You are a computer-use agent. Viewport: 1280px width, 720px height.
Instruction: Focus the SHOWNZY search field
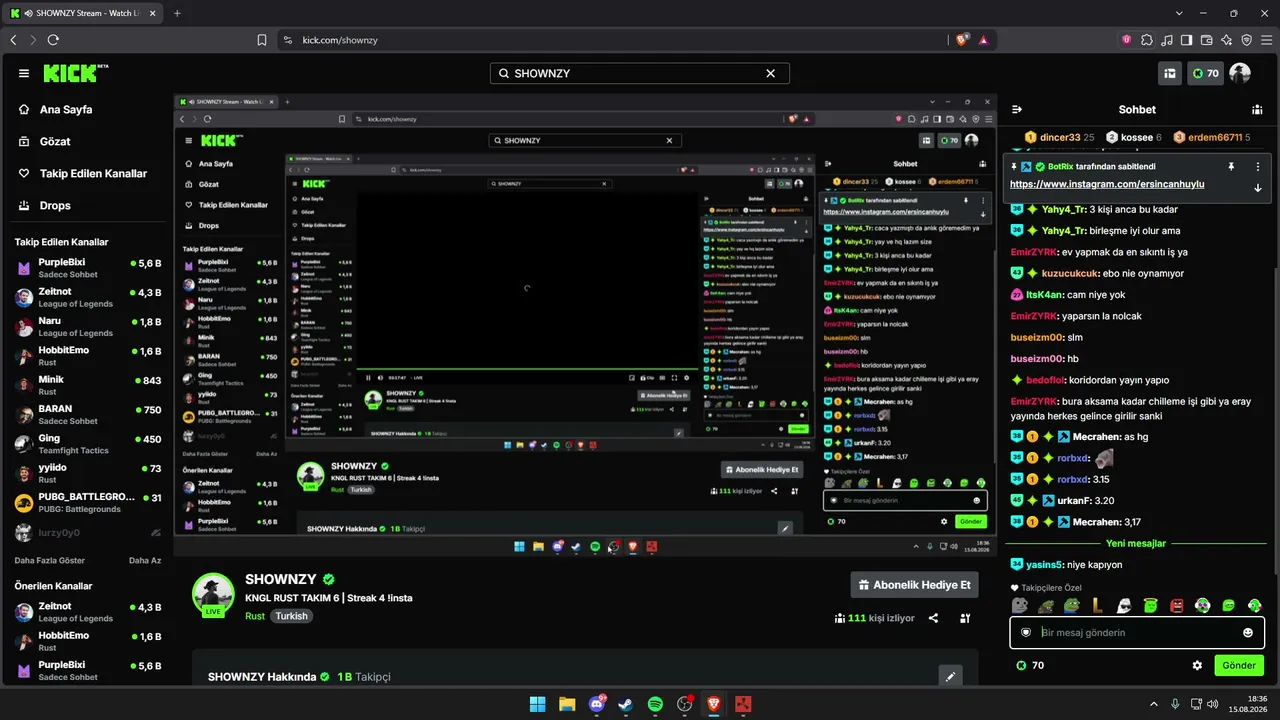639,73
